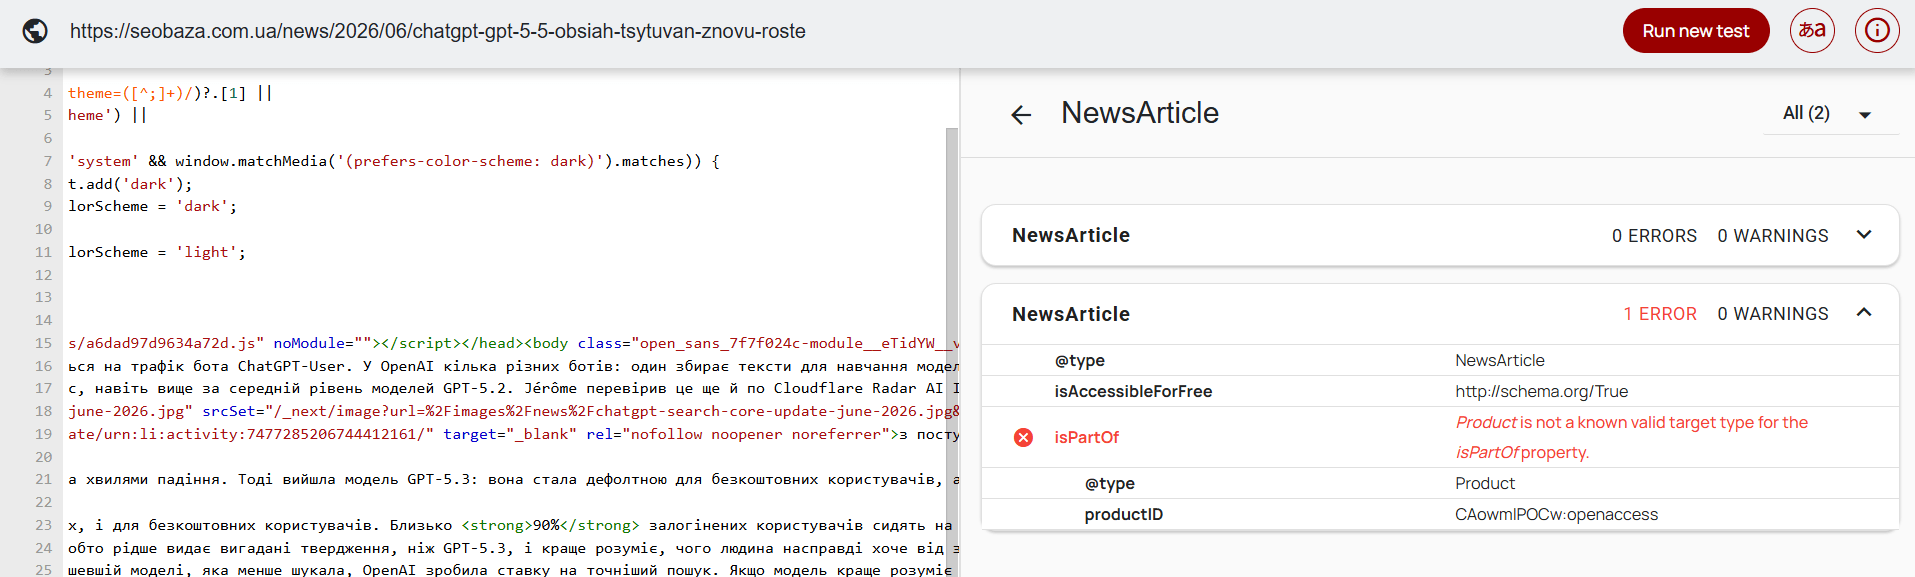Image resolution: width=1915 pixels, height=577 pixels.
Task: Click the Product type value
Action: (1485, 483)
